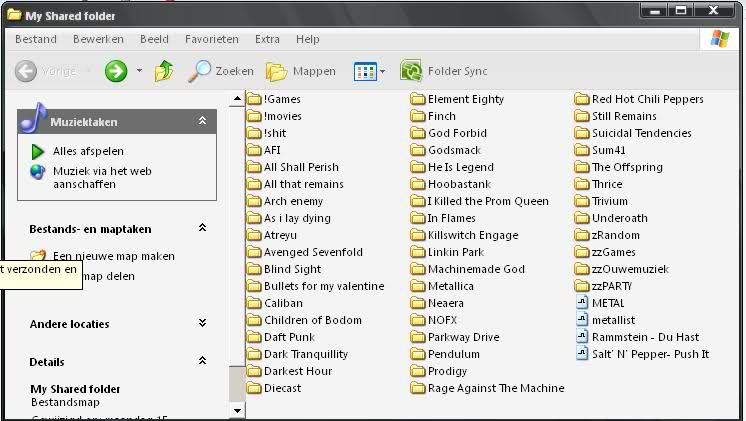
Task: Select the METAL playlist file
Action: pyautogui.click(x=583, y=303)
